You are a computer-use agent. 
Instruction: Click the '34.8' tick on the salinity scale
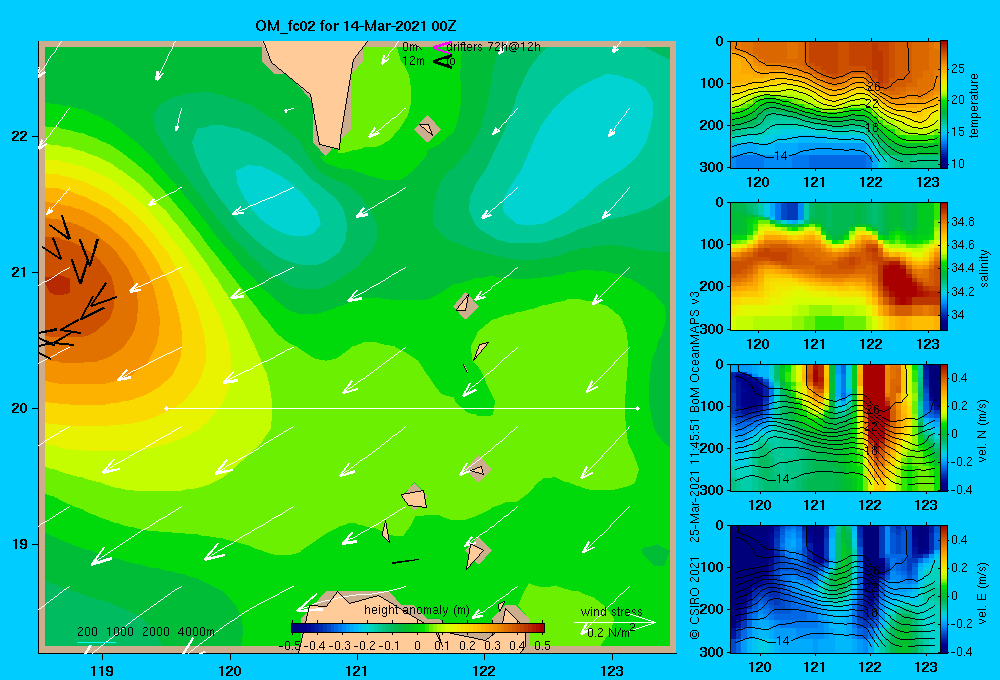[x=962, y=222]
